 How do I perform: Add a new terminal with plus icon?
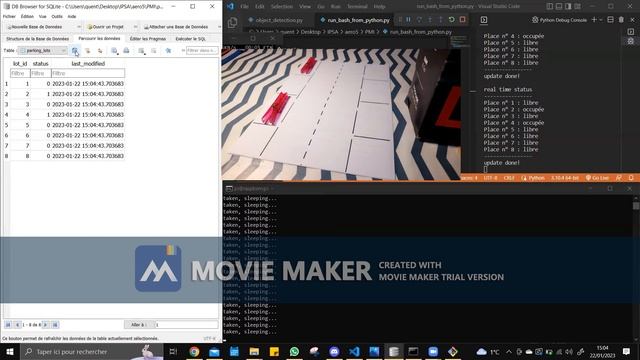[594, 20]
